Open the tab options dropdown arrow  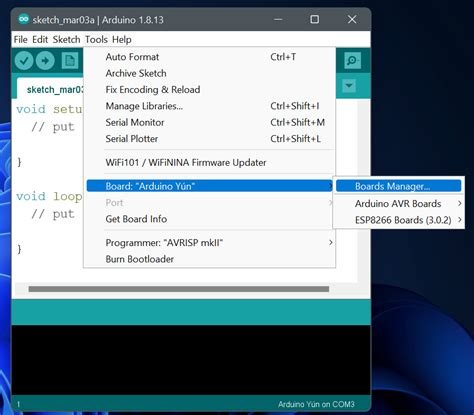point(349,86)
